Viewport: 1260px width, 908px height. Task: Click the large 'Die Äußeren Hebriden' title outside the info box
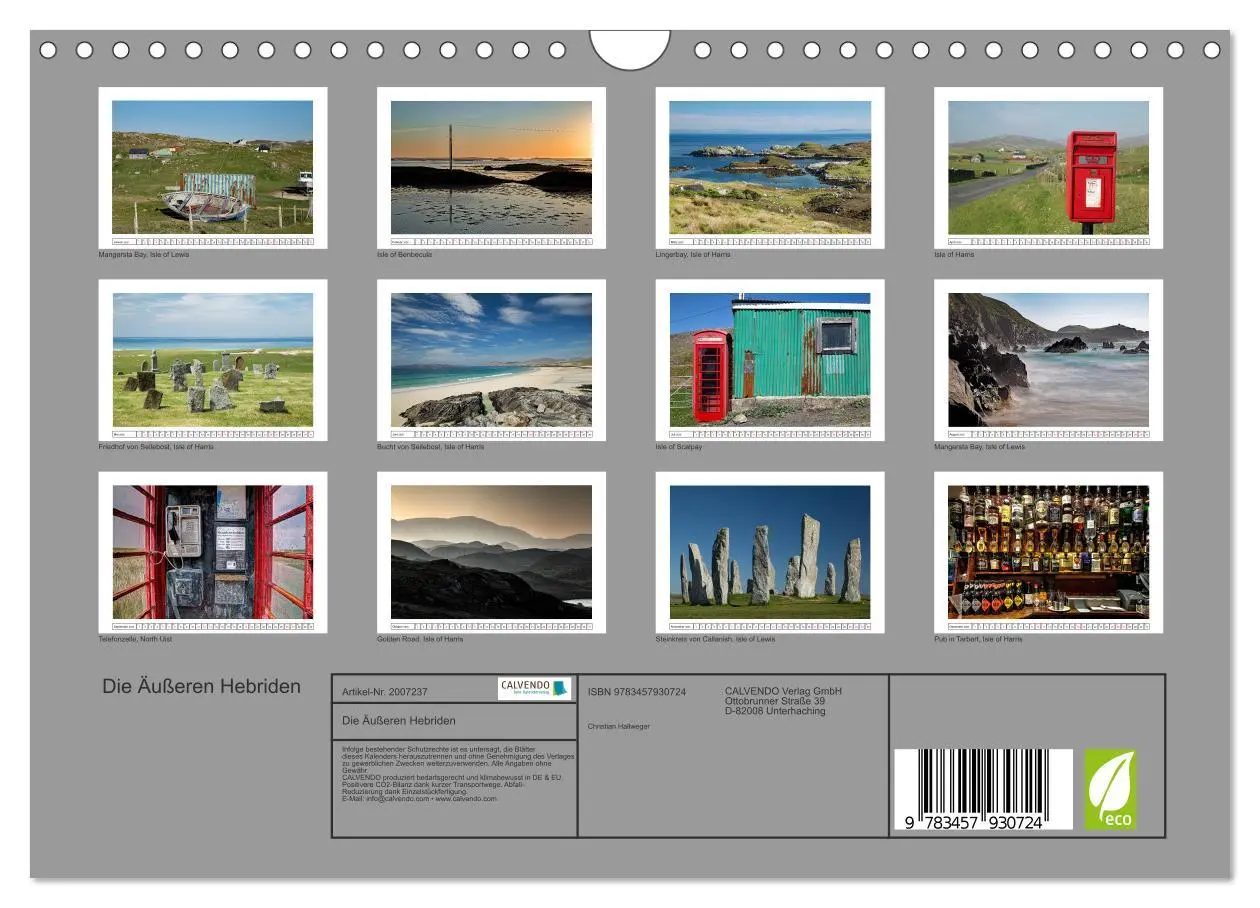[201, 687]
